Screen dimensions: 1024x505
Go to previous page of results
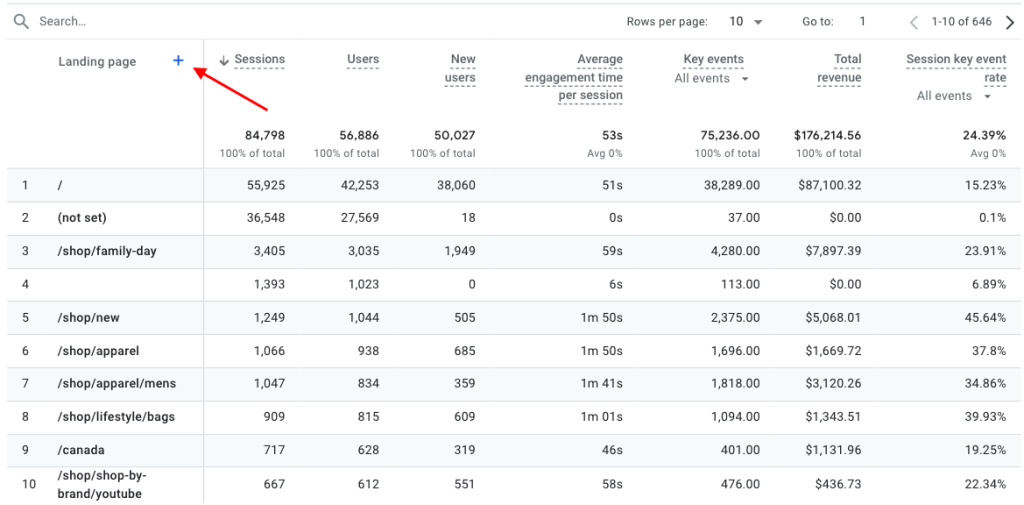[x=914, y=22]
